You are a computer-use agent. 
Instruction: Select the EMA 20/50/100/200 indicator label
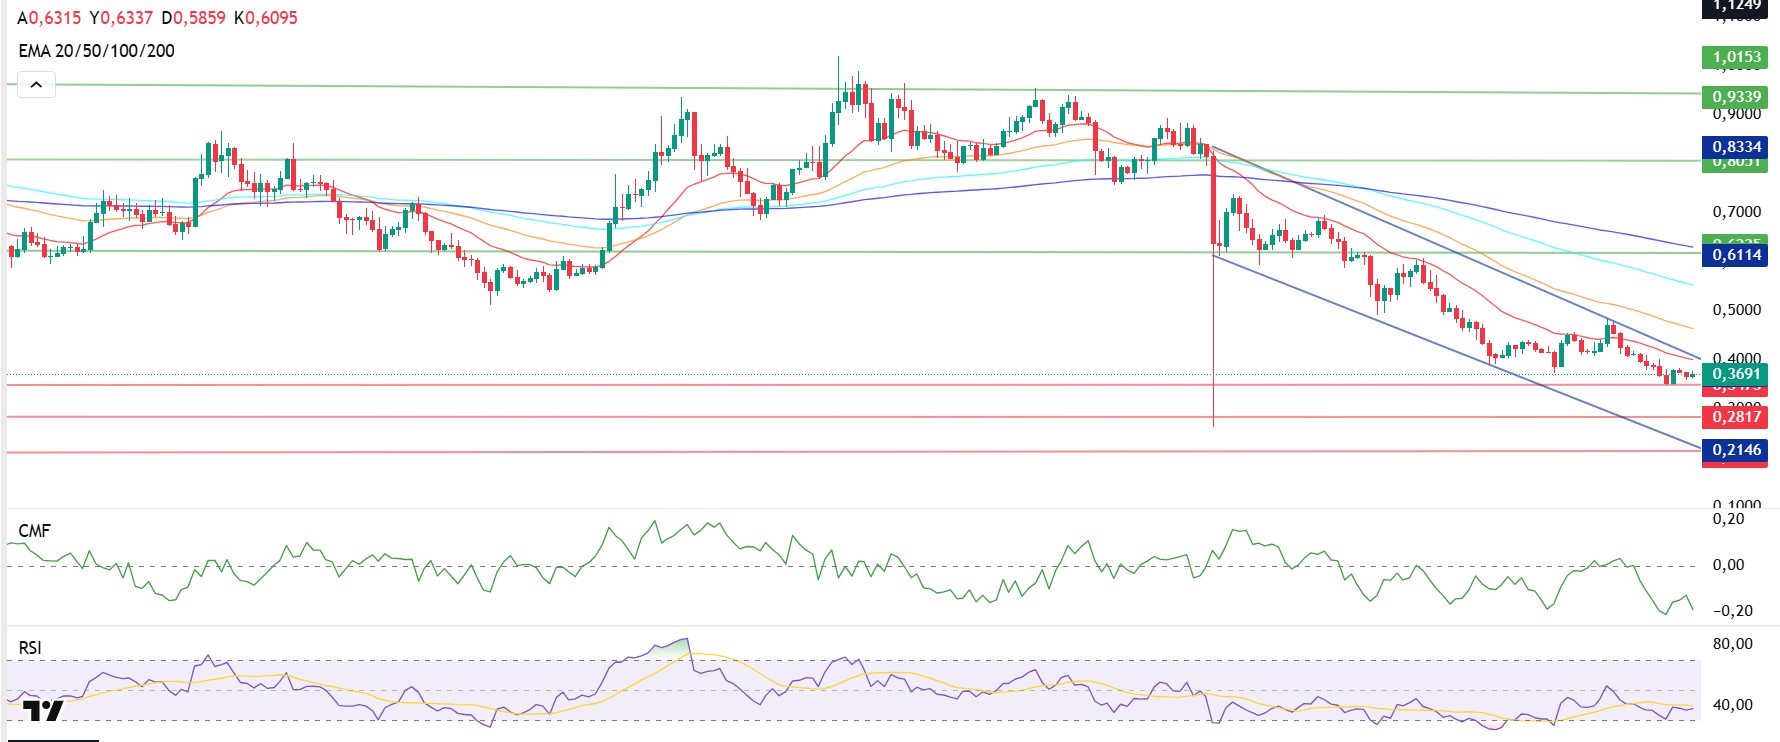(96, 51)
